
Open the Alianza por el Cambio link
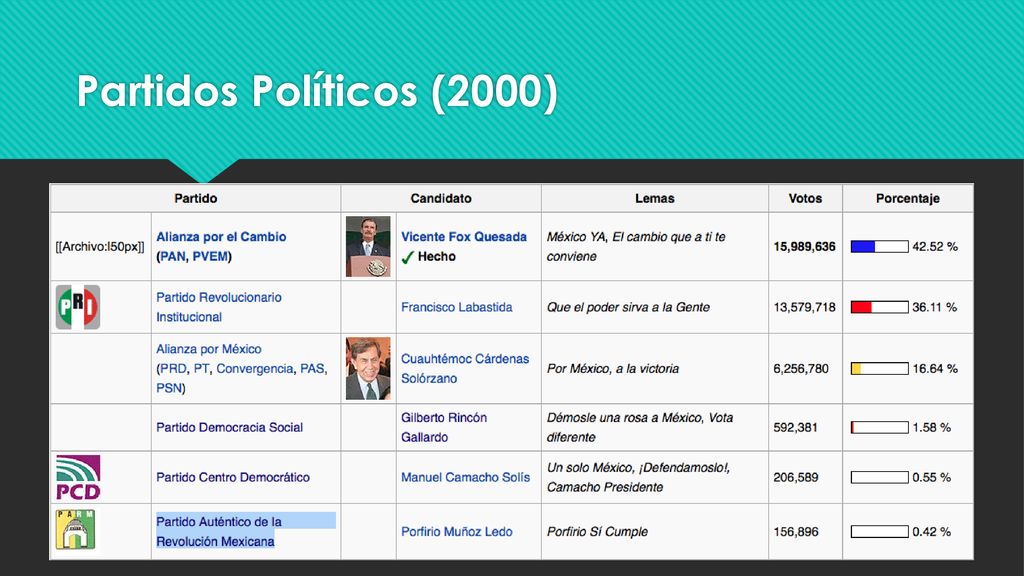221,237
